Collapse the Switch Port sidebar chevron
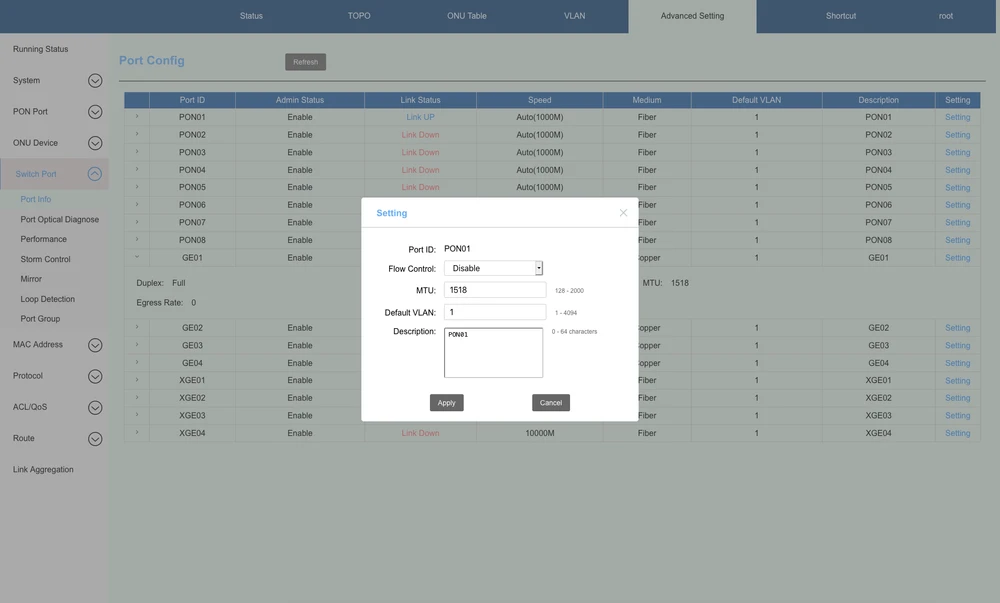This screenshot has height=603, width=1000. click(95, 174)
